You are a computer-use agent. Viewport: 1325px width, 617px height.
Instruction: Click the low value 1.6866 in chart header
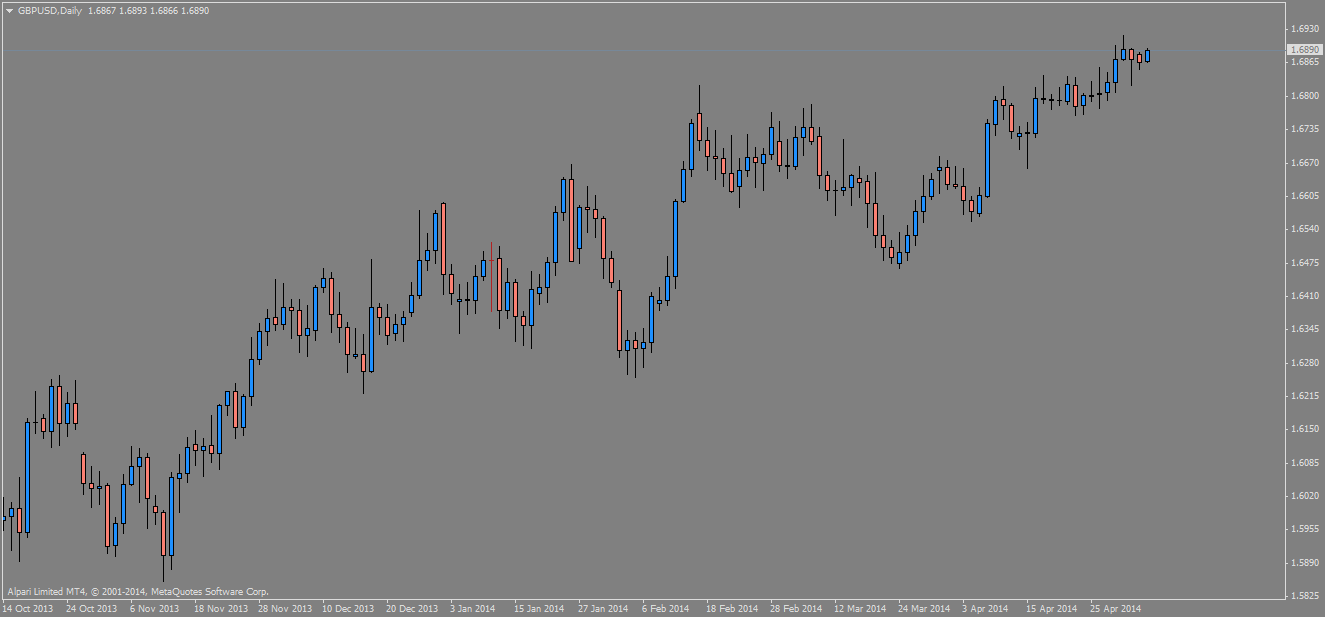coord(163,10)
